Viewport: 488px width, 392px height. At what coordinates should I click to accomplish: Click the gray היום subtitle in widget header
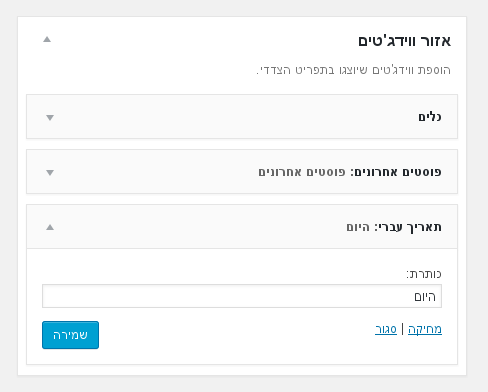[358, 227]
